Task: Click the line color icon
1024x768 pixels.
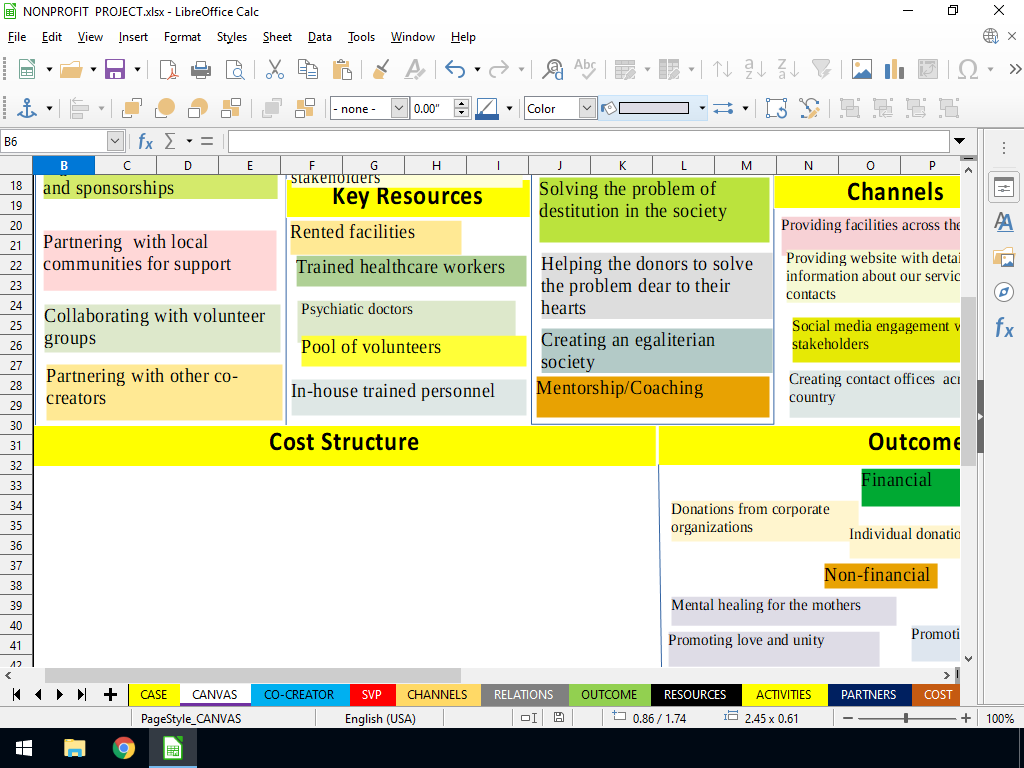Action: (x=487, y=108)
